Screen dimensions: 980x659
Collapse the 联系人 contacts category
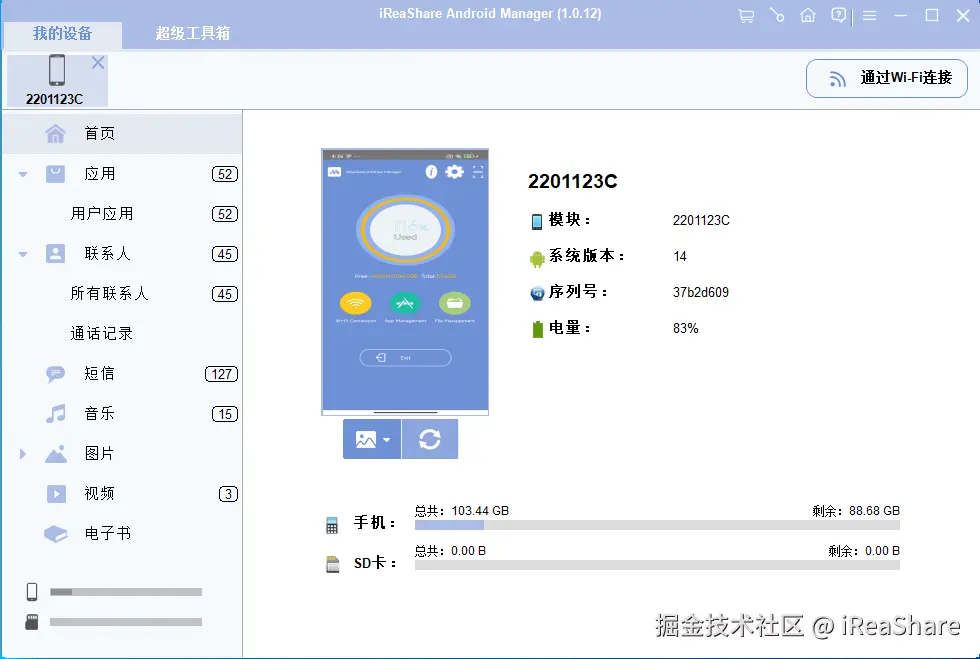(x=22, y=253)
